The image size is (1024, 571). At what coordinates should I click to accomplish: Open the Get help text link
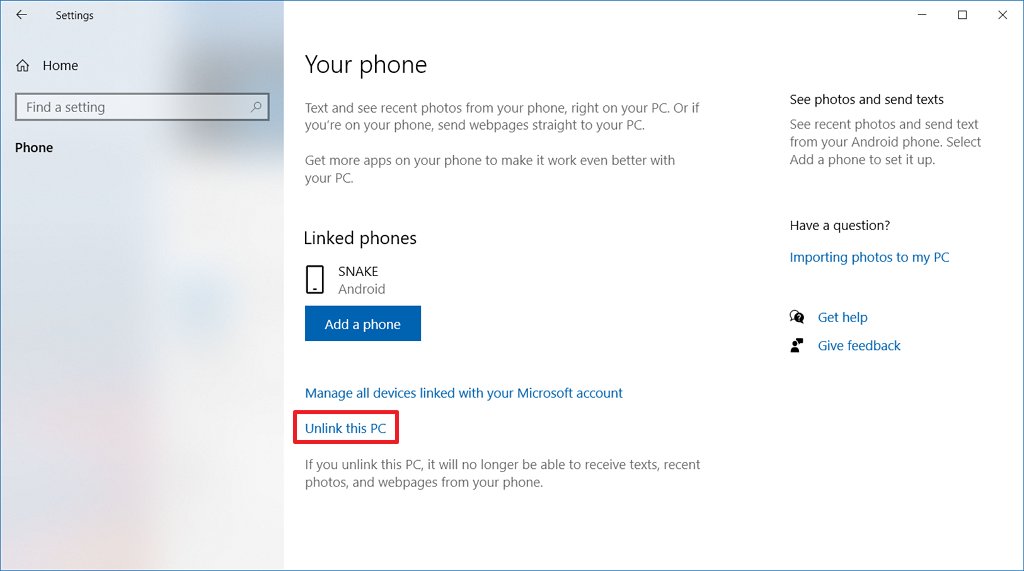pyautogui.click(x=842, y=317)
